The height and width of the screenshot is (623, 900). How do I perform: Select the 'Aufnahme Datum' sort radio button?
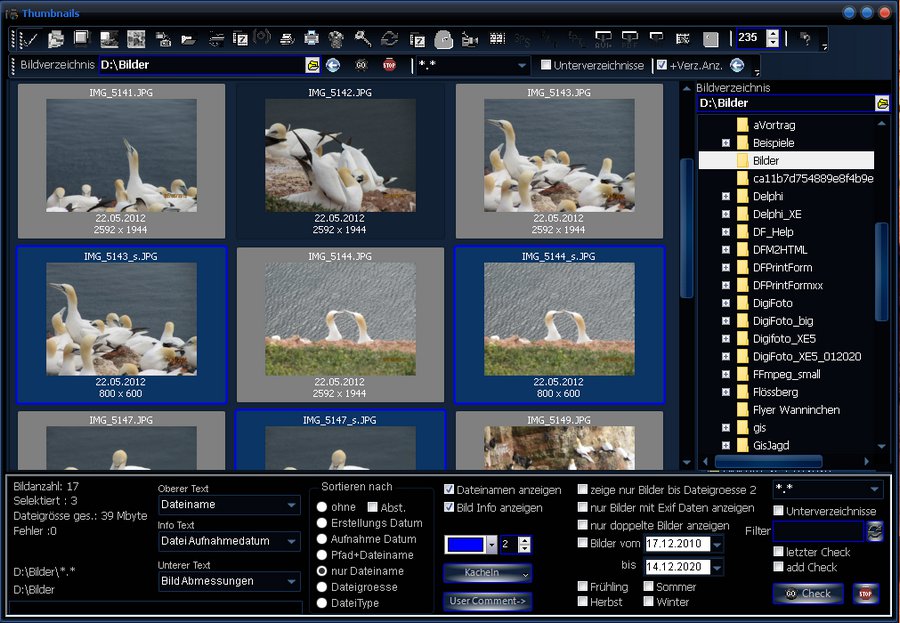pyautogui.click(x=322, y=539)
